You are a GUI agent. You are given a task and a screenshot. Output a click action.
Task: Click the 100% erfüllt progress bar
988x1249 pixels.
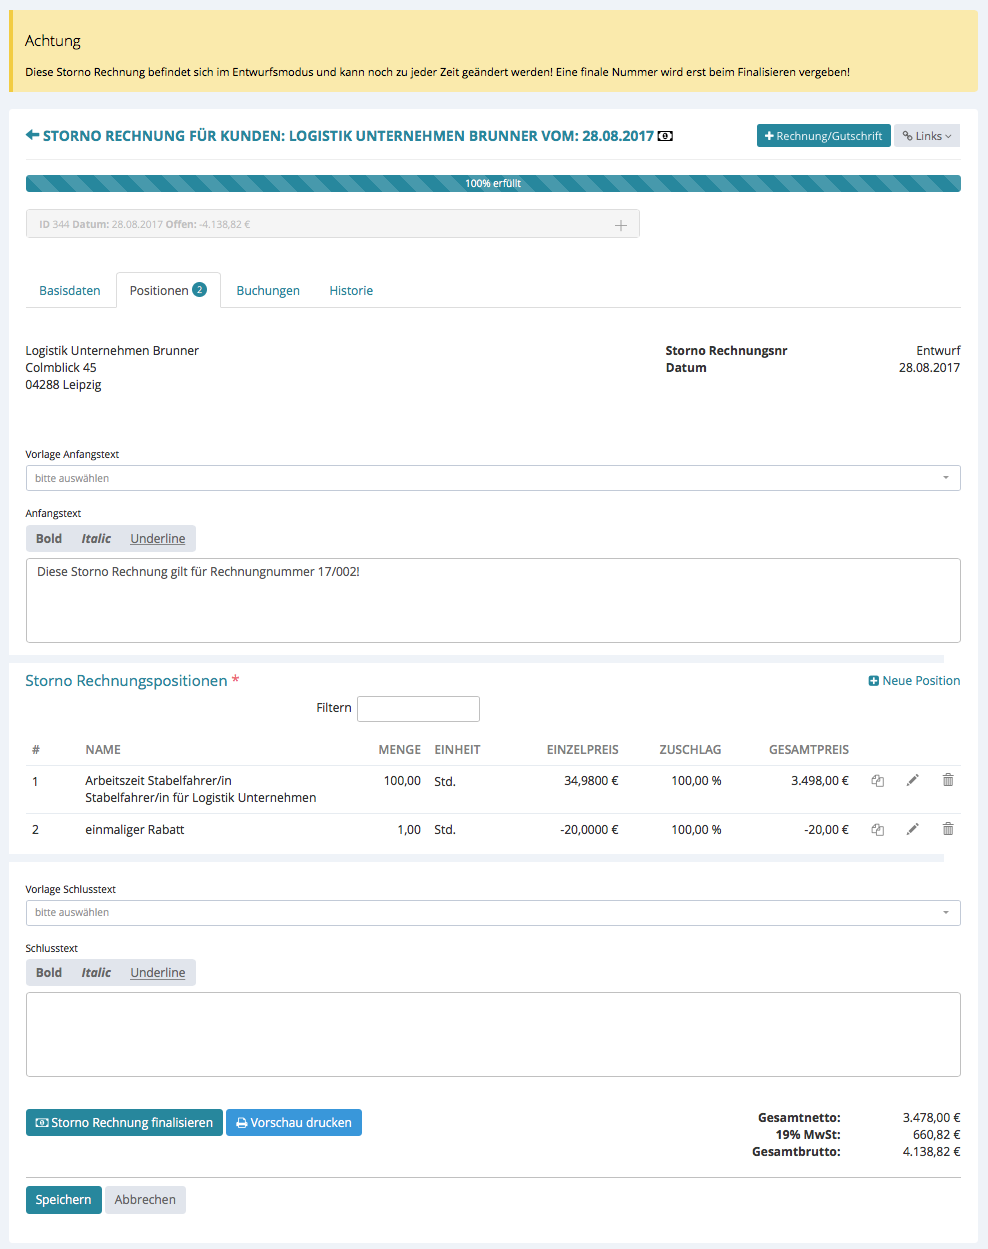(x=493, y=184)
